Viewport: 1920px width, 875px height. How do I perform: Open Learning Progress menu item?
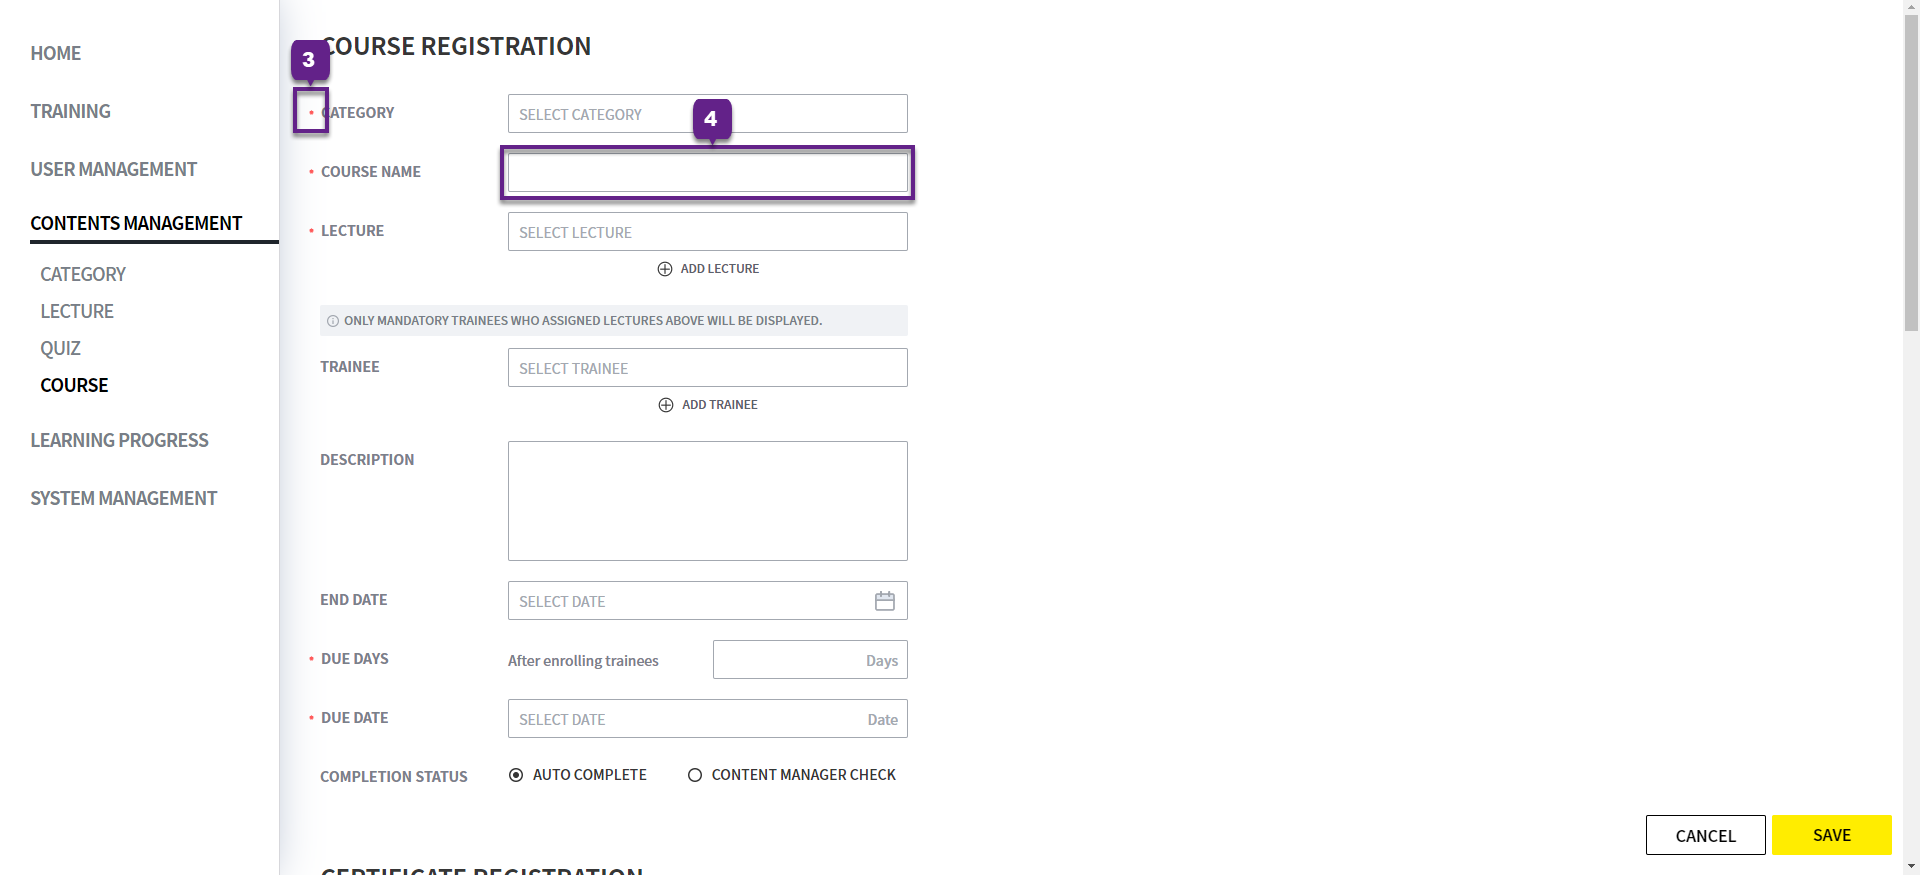[x=119, y=440]
